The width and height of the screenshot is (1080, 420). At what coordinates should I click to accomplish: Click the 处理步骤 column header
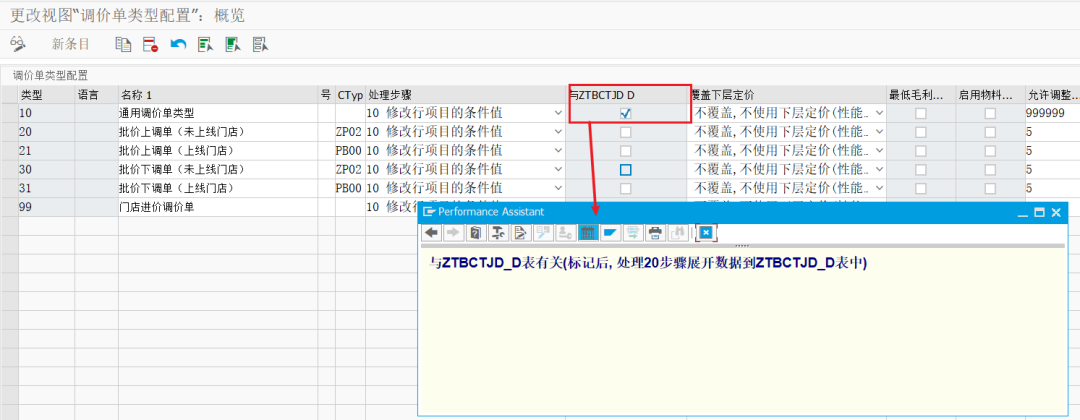(x=465, y=95)
